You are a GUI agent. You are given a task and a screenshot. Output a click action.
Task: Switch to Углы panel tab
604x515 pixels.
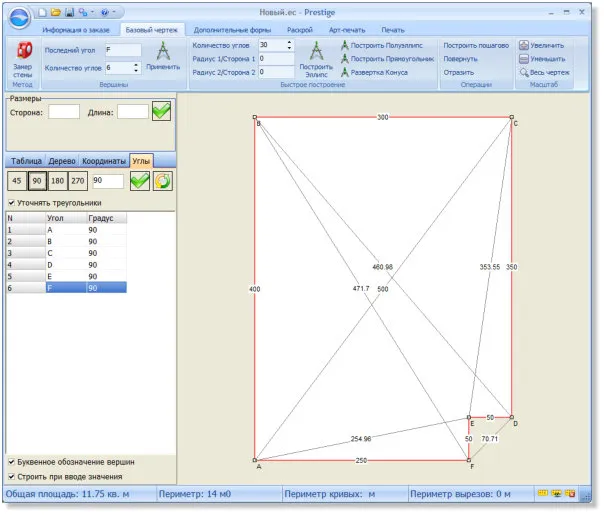[x=141, y=161]
